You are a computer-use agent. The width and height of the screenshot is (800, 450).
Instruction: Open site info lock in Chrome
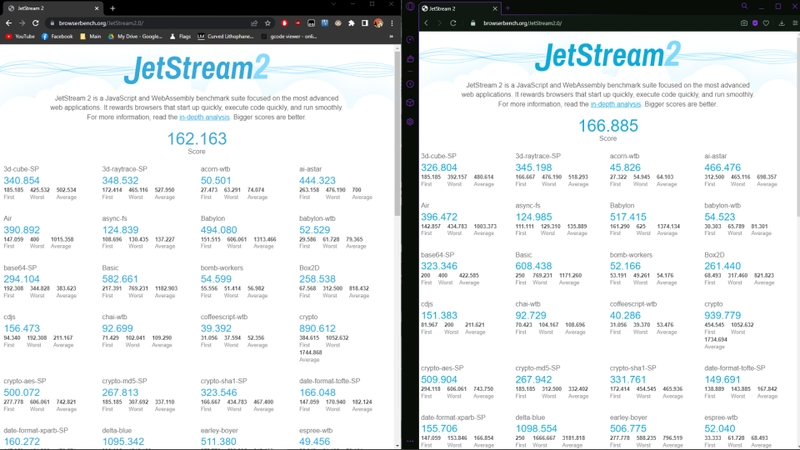(x=52, y=23)
